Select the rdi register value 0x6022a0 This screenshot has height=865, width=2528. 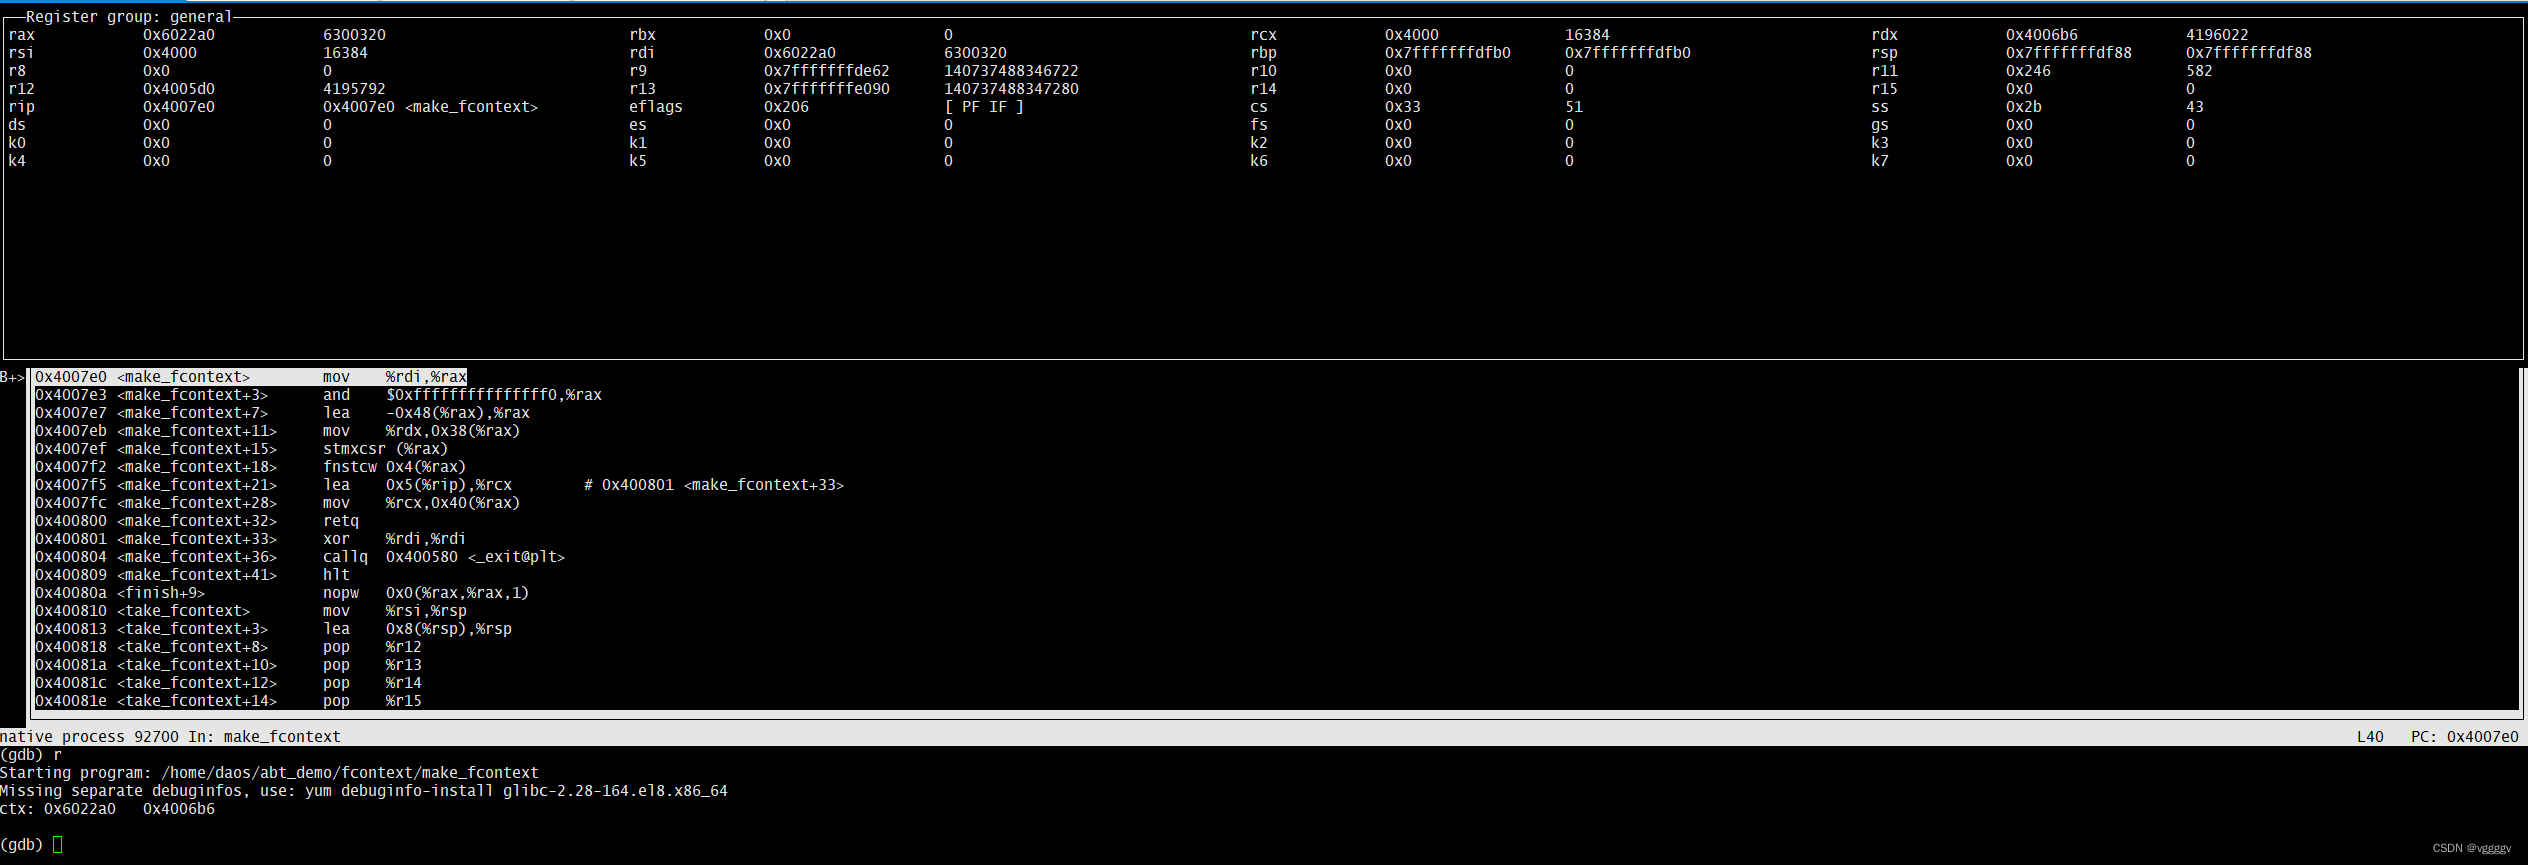tap(800, 53)
